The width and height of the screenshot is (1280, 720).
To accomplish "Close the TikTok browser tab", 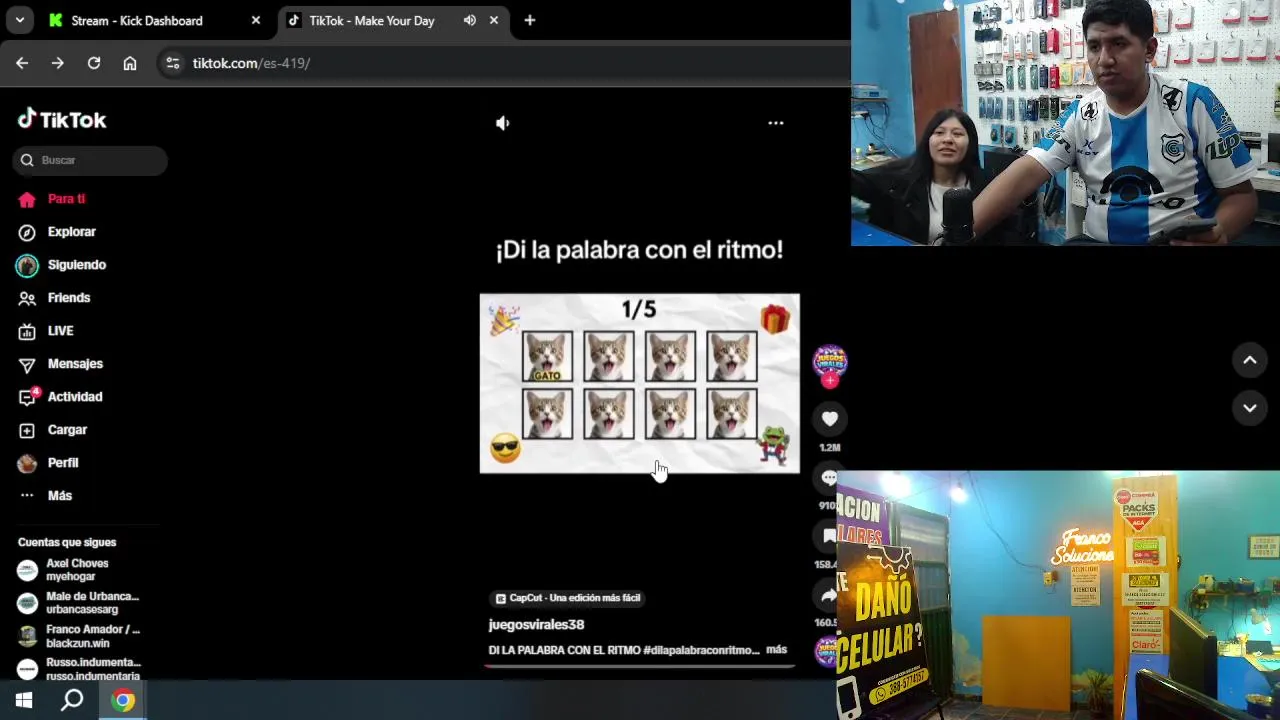I will 494,20.
